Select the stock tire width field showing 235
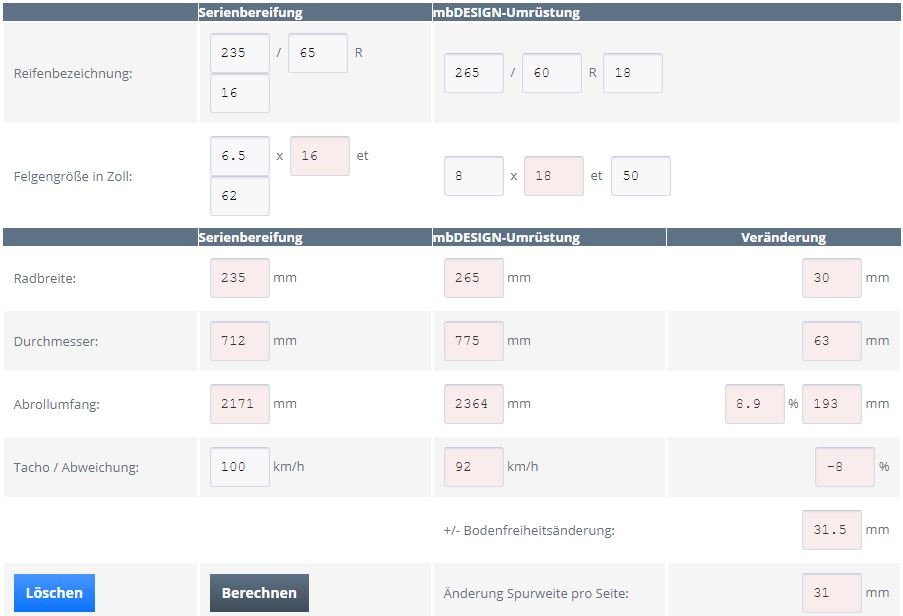 tap(240, 53)
